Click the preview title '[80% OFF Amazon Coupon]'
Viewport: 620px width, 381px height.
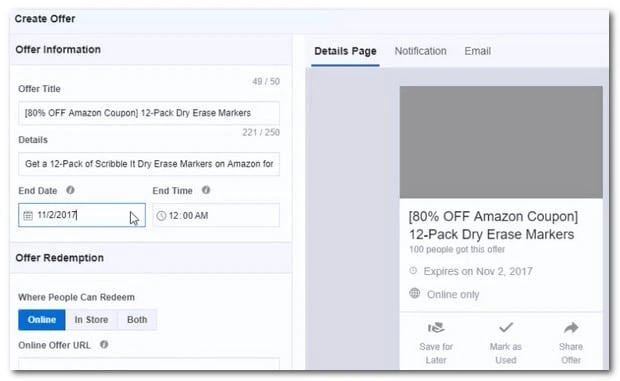tap(493, 217)
